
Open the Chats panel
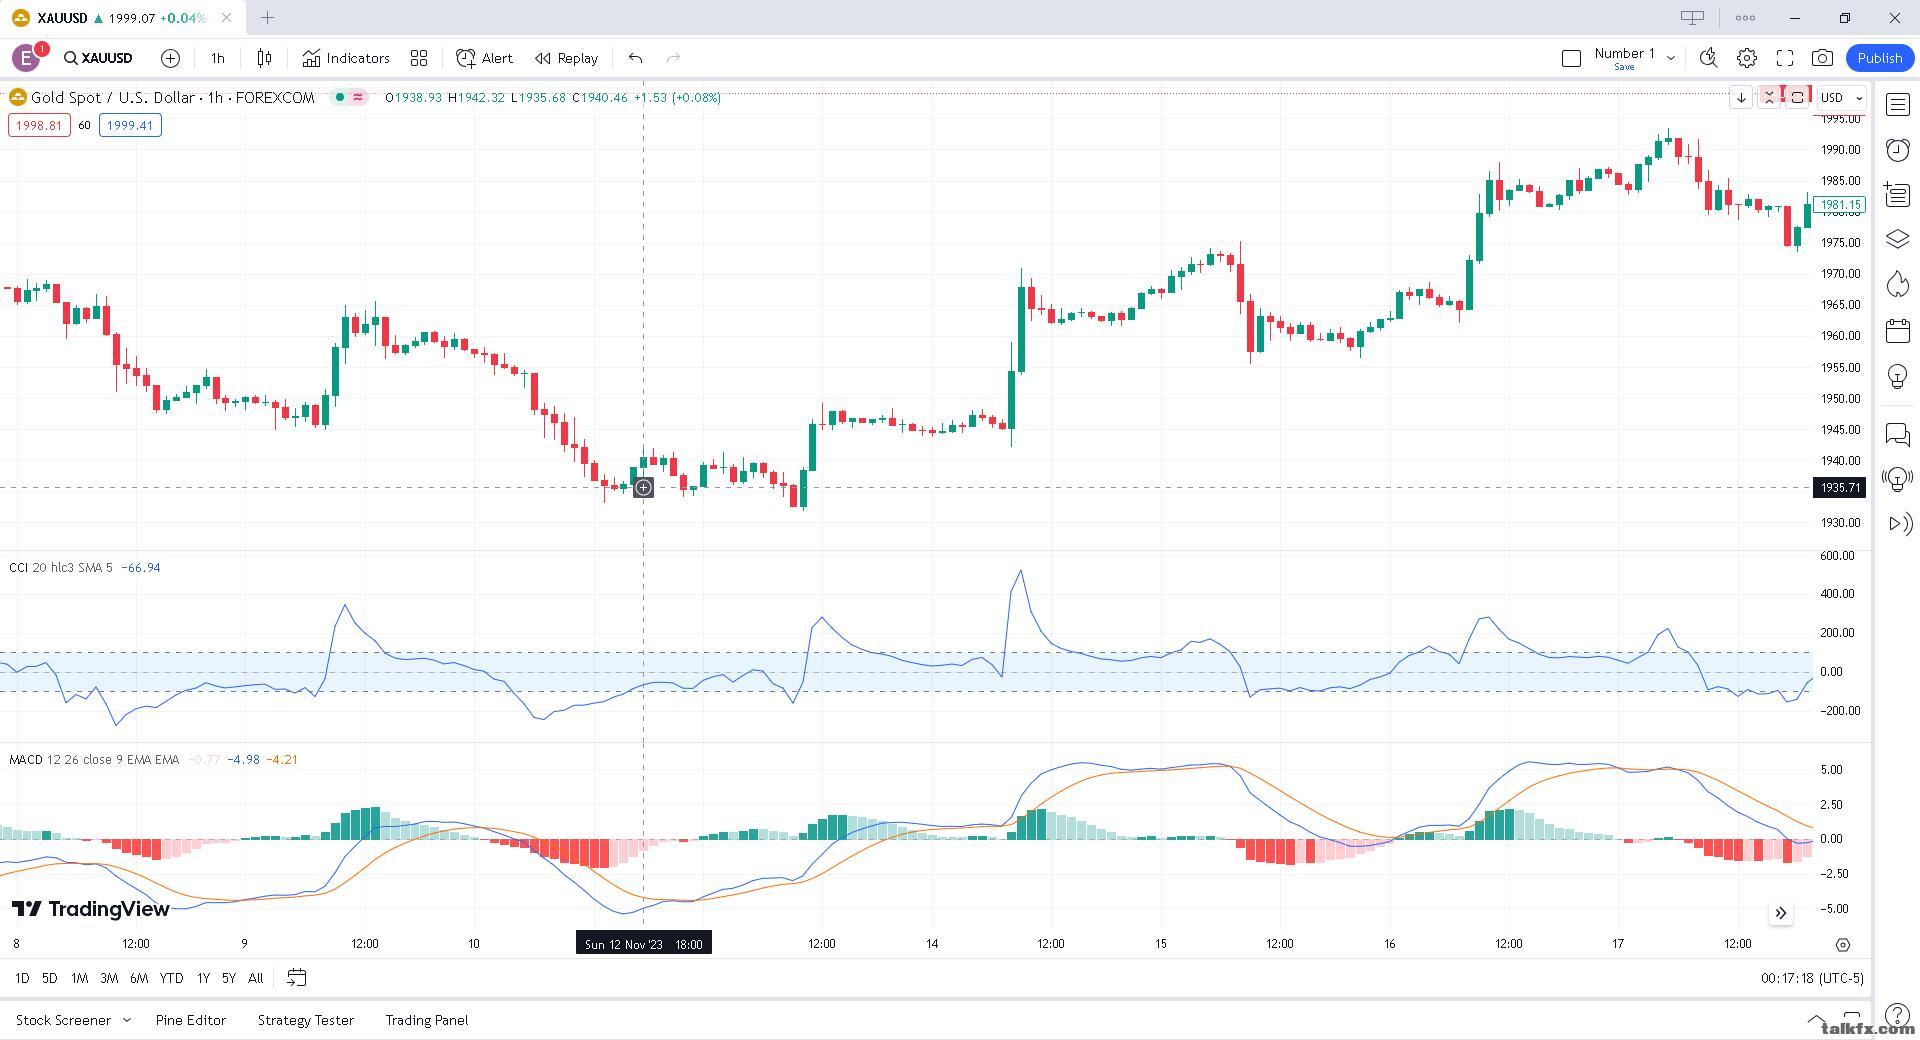(x=1897, y=434)
